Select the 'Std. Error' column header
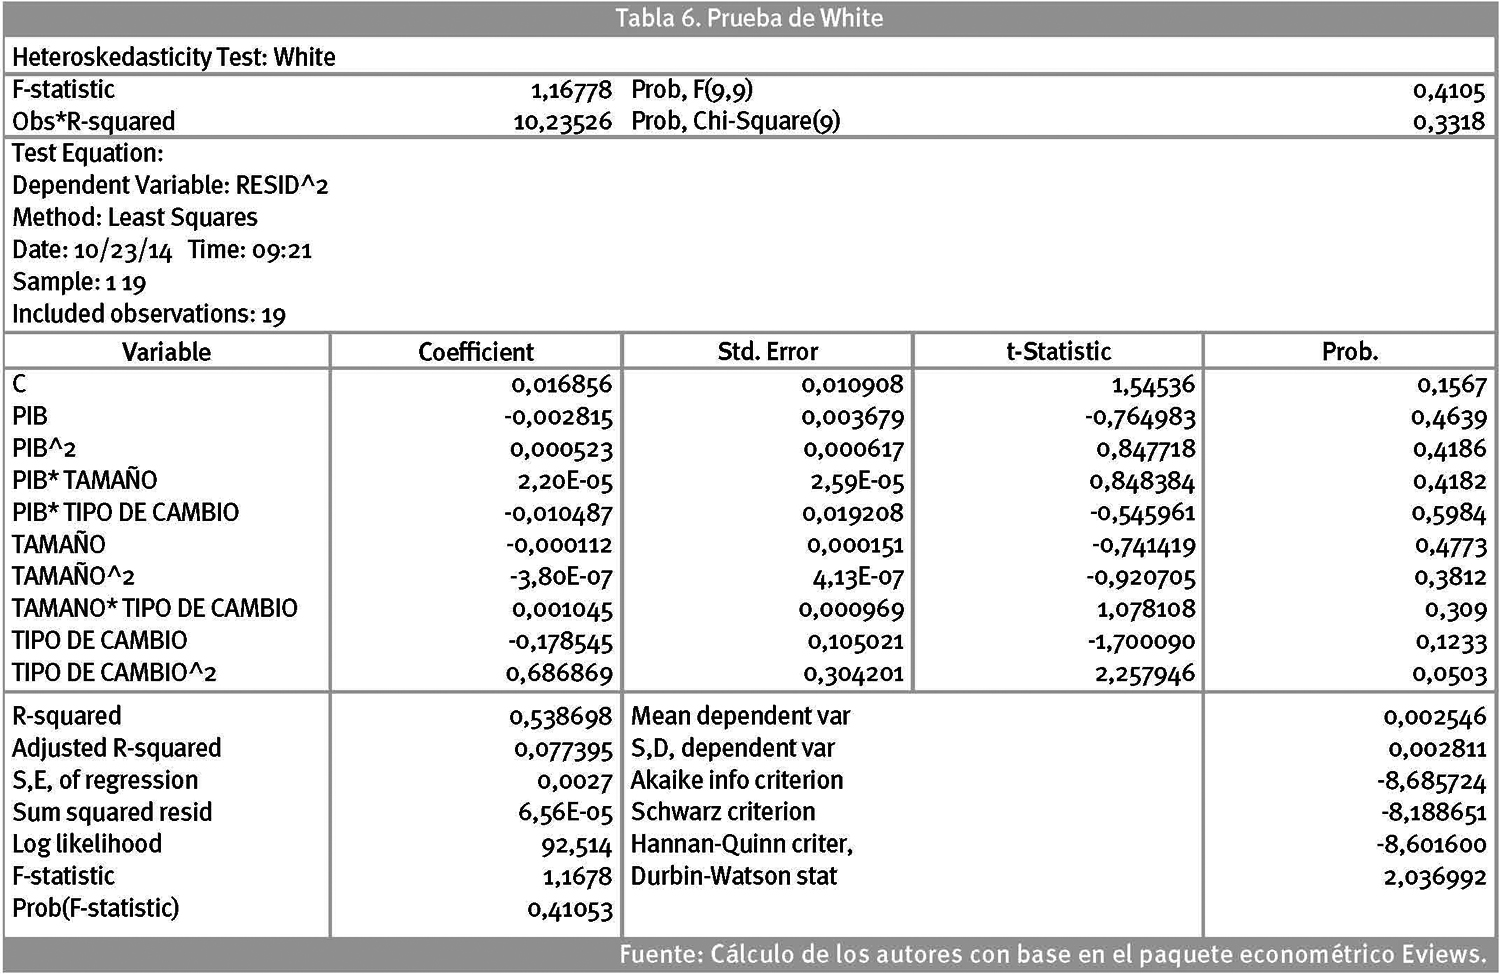The height and width of the screenshot is (974, 1500). point(767,352)
